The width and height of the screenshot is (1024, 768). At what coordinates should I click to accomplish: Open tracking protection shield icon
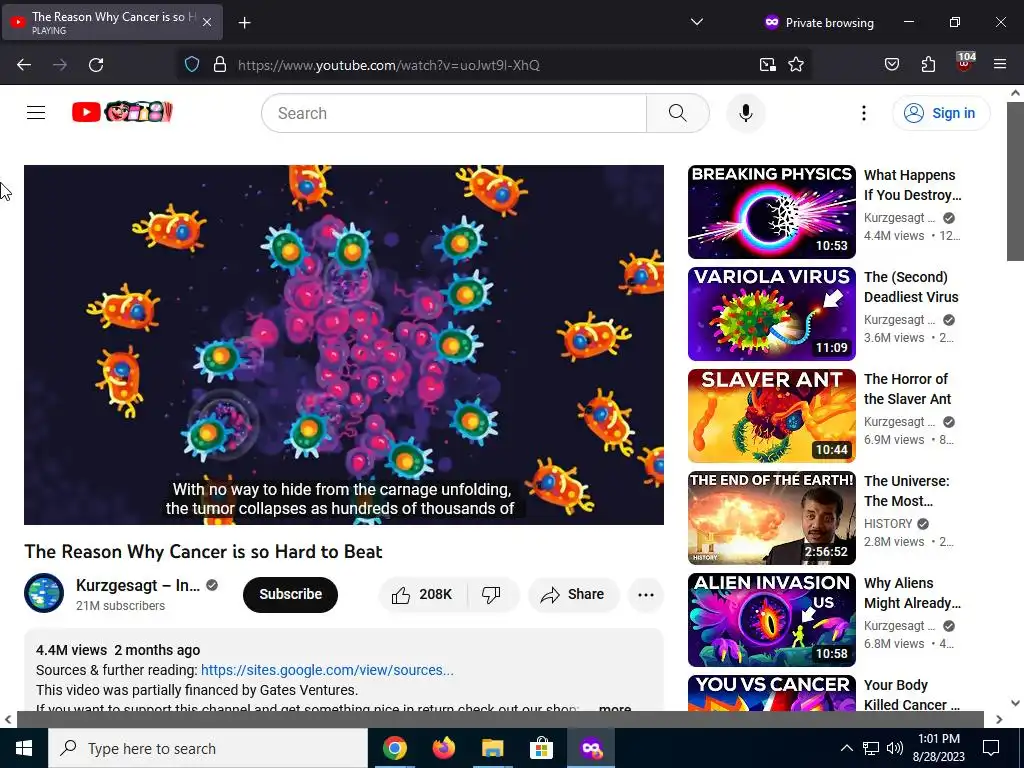[x=191, y=65]
